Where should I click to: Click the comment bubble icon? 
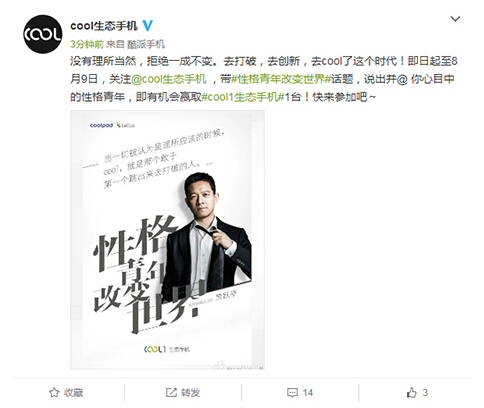click(x=292, y=392)
